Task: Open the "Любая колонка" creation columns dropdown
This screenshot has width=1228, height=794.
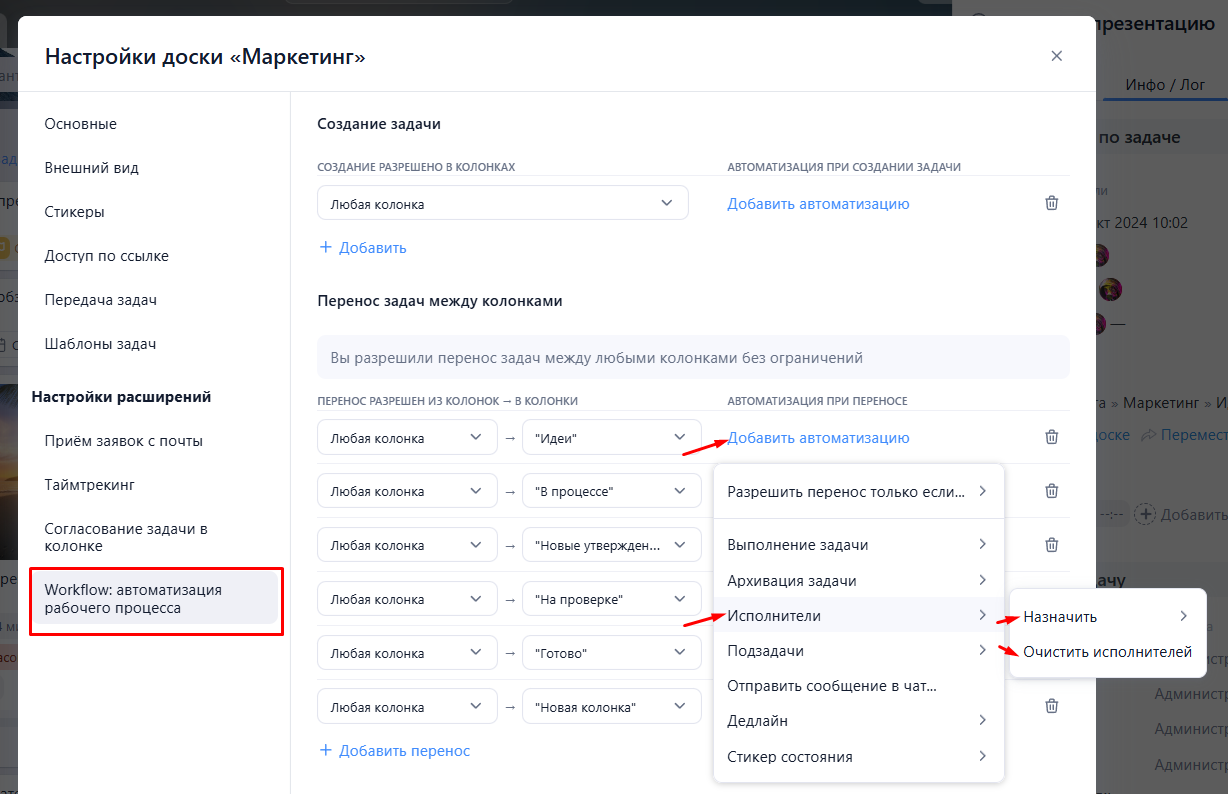Action: tap(503, 203)
